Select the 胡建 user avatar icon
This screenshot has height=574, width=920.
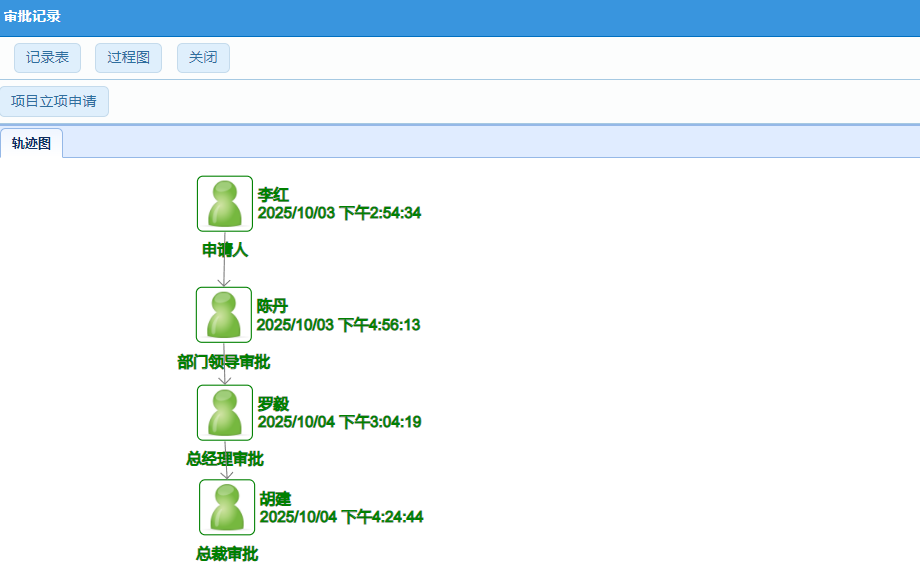(x=227, y=507)
